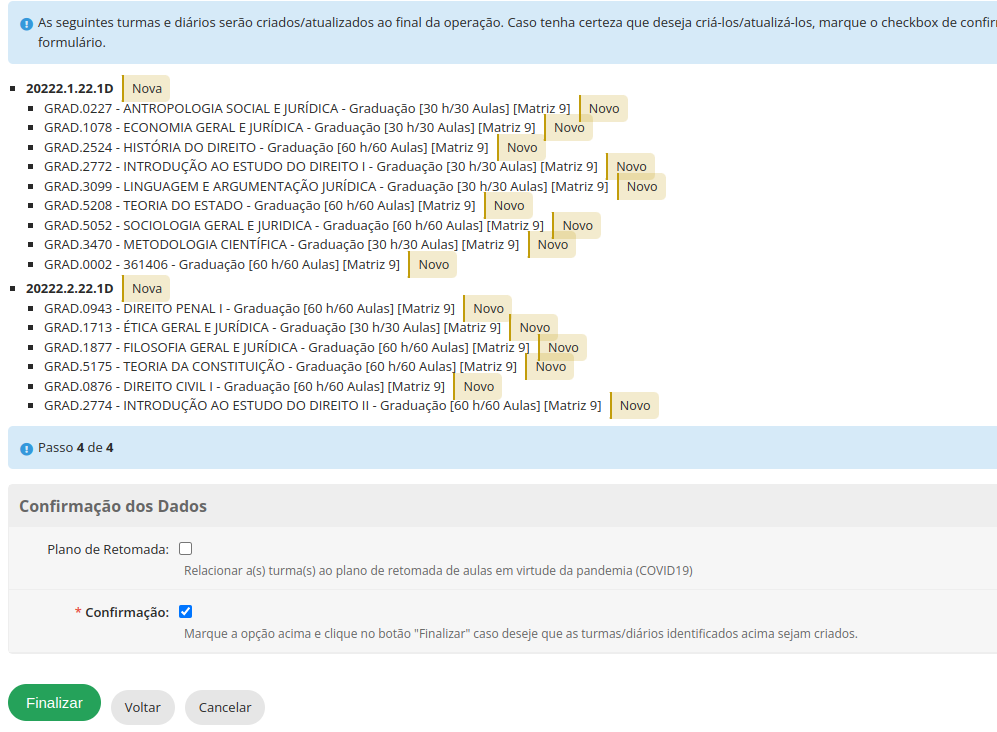The width and height of the screenshot is (997, 732).
Task: Click the Confirmação dos Dados section header
Action: 113,506
